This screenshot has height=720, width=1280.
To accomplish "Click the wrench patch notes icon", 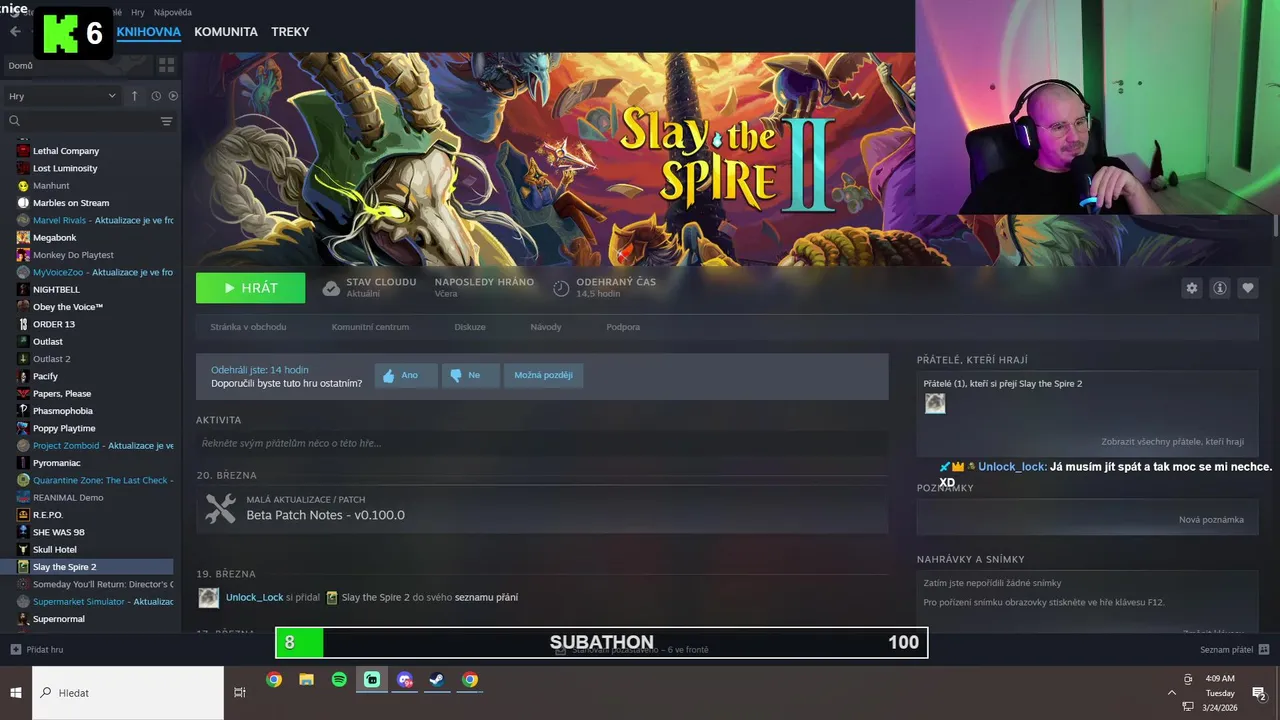I will [x=220, y=509].
